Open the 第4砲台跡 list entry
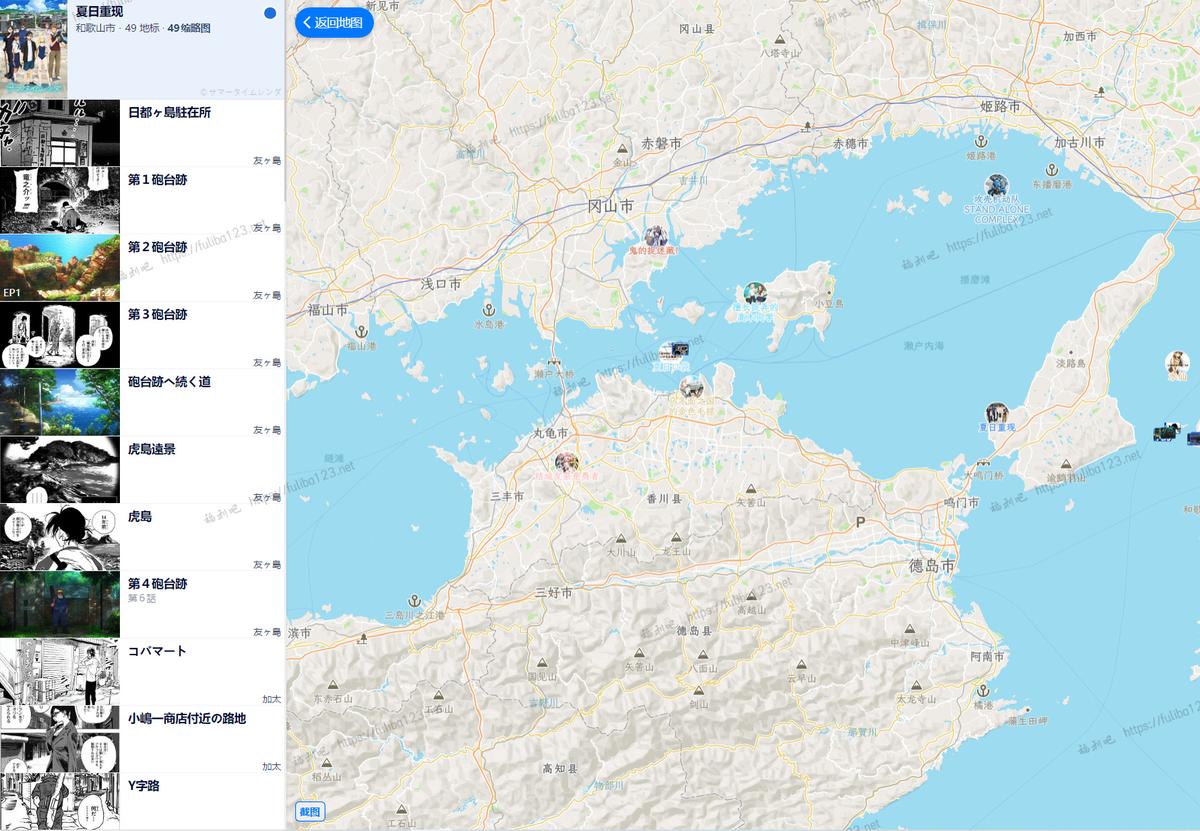The width and height of the screenshot is (1200, 831). tap(142, 604)
